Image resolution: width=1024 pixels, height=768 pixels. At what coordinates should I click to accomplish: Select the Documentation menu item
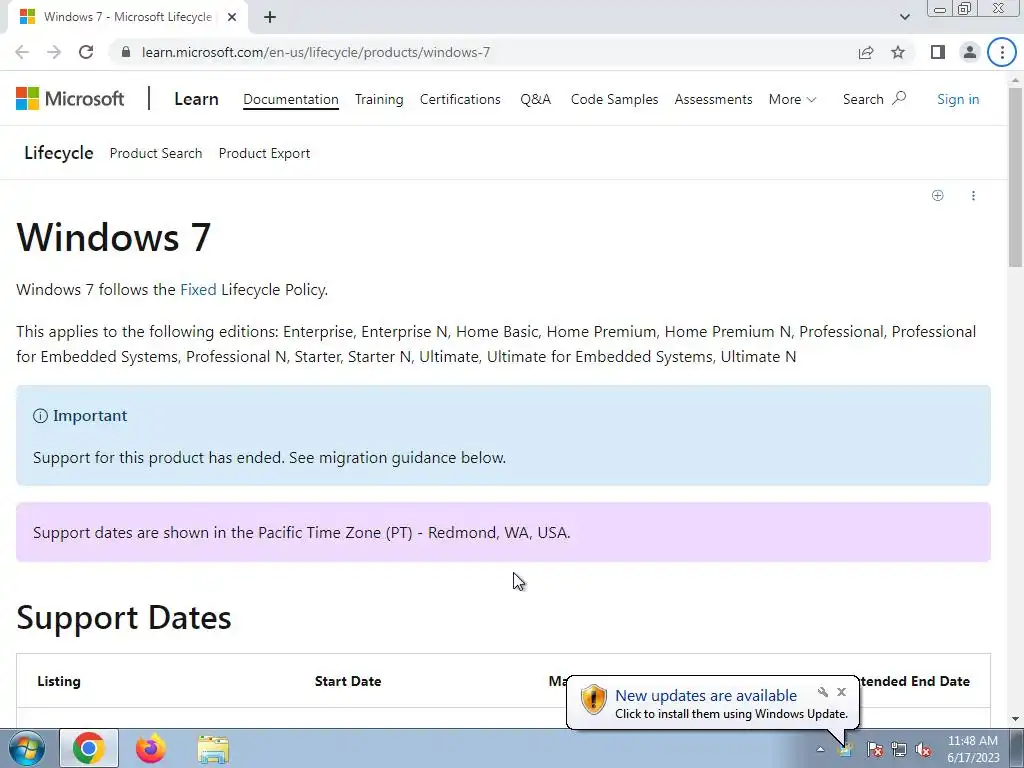(291, 99)
